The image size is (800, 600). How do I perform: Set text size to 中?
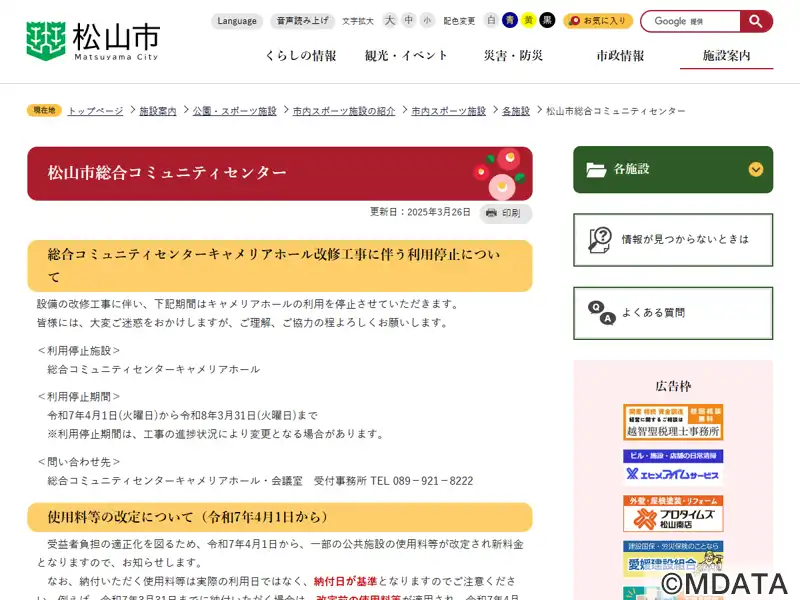point(409,20)
